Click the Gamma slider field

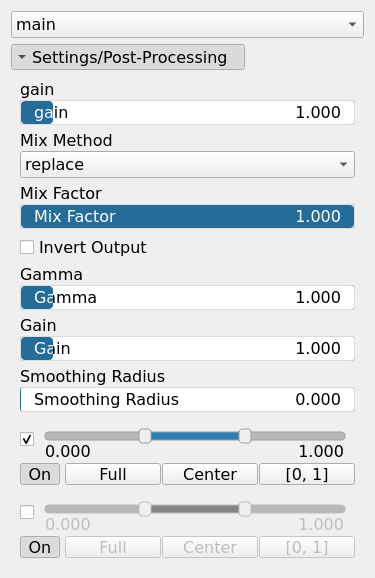click(187, 297)
